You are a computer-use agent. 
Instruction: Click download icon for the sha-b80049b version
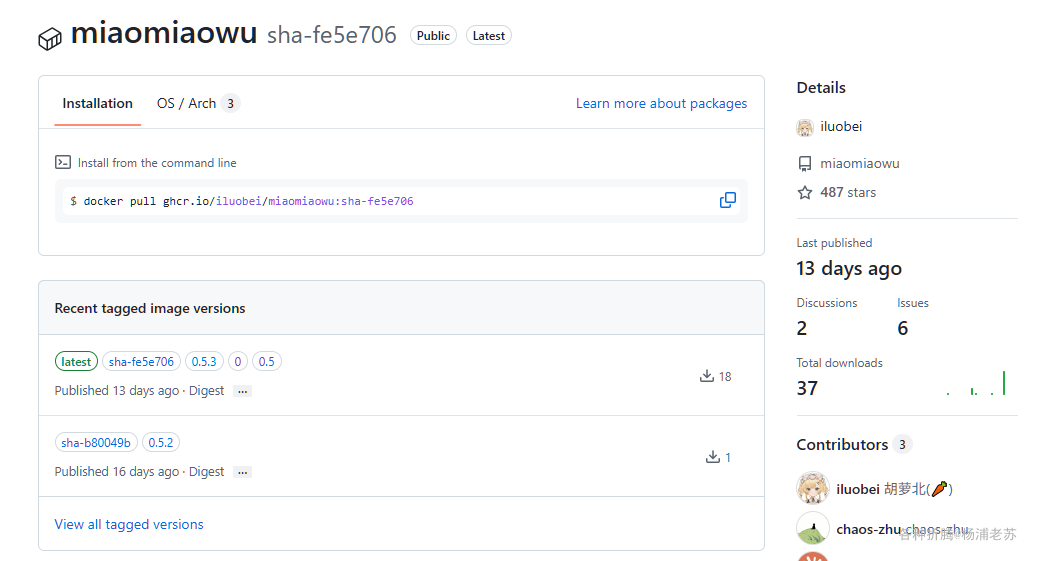coord(712,456)
